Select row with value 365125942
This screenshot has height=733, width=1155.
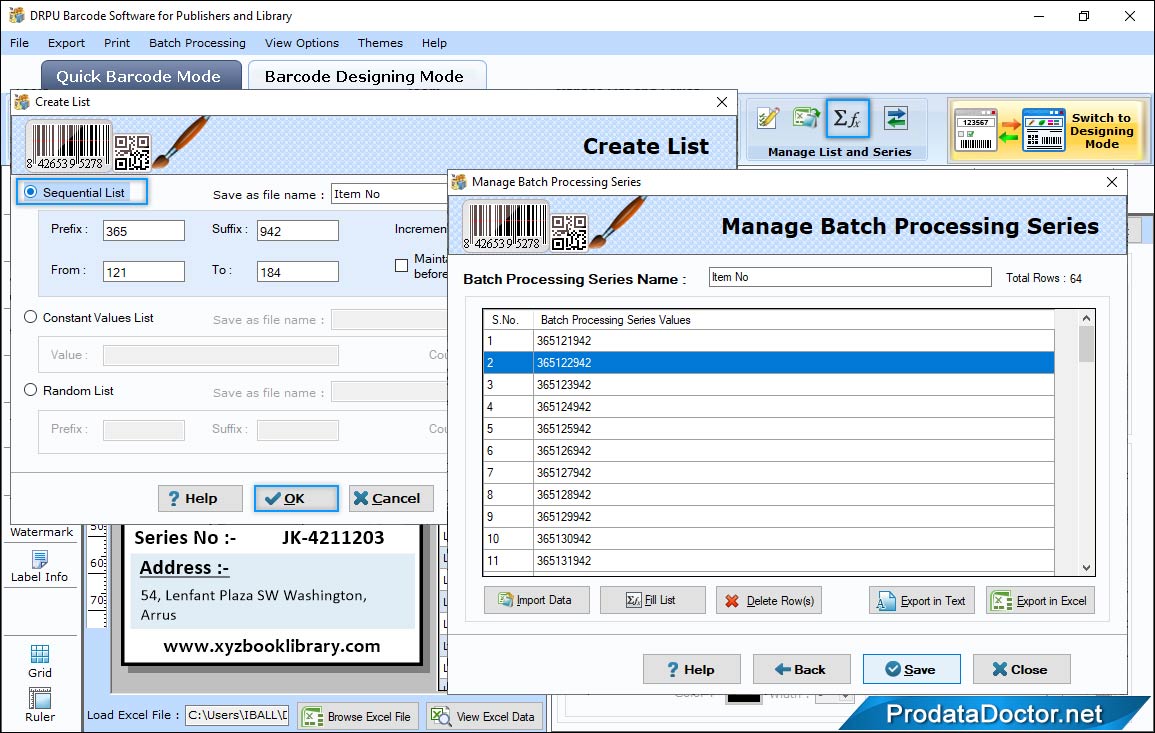[768, 429]
